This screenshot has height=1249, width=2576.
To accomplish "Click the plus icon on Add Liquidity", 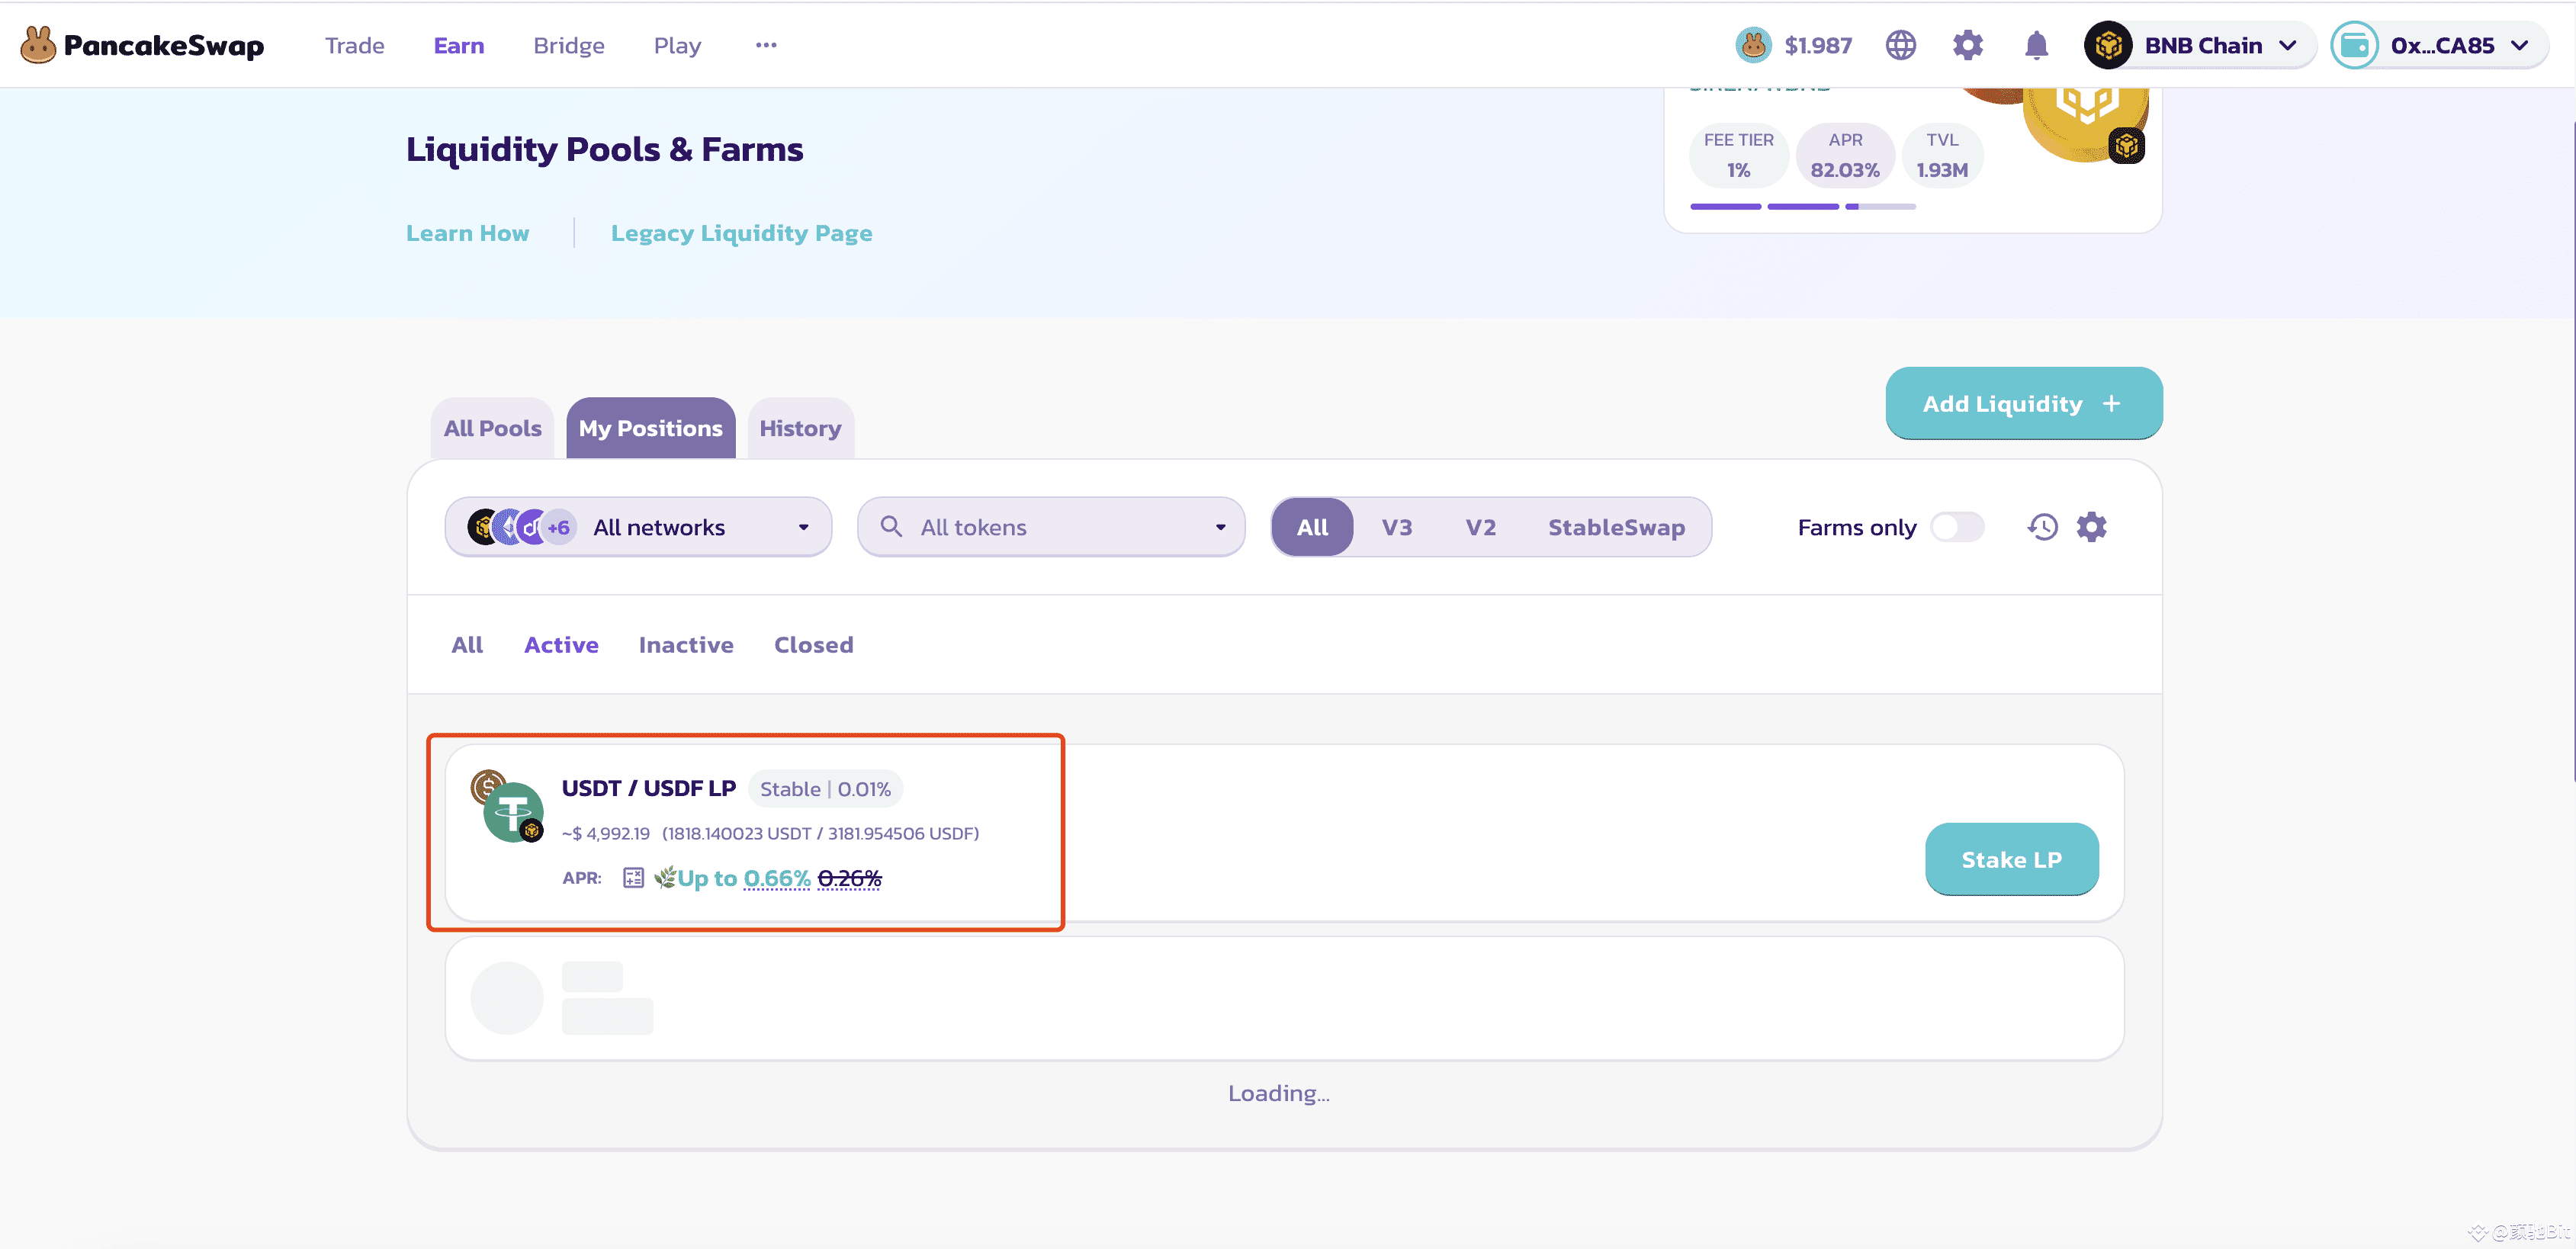I will click(x=2111, y=403).
